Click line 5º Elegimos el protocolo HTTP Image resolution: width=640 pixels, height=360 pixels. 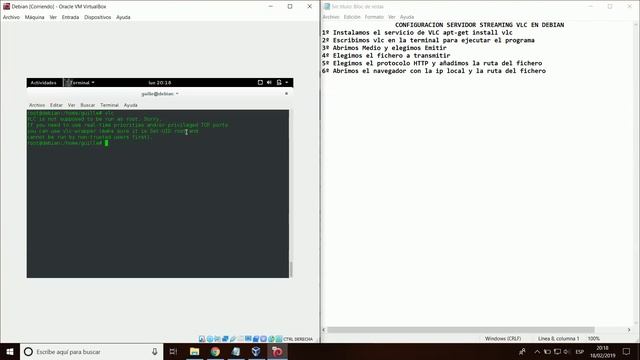[432, 63]
